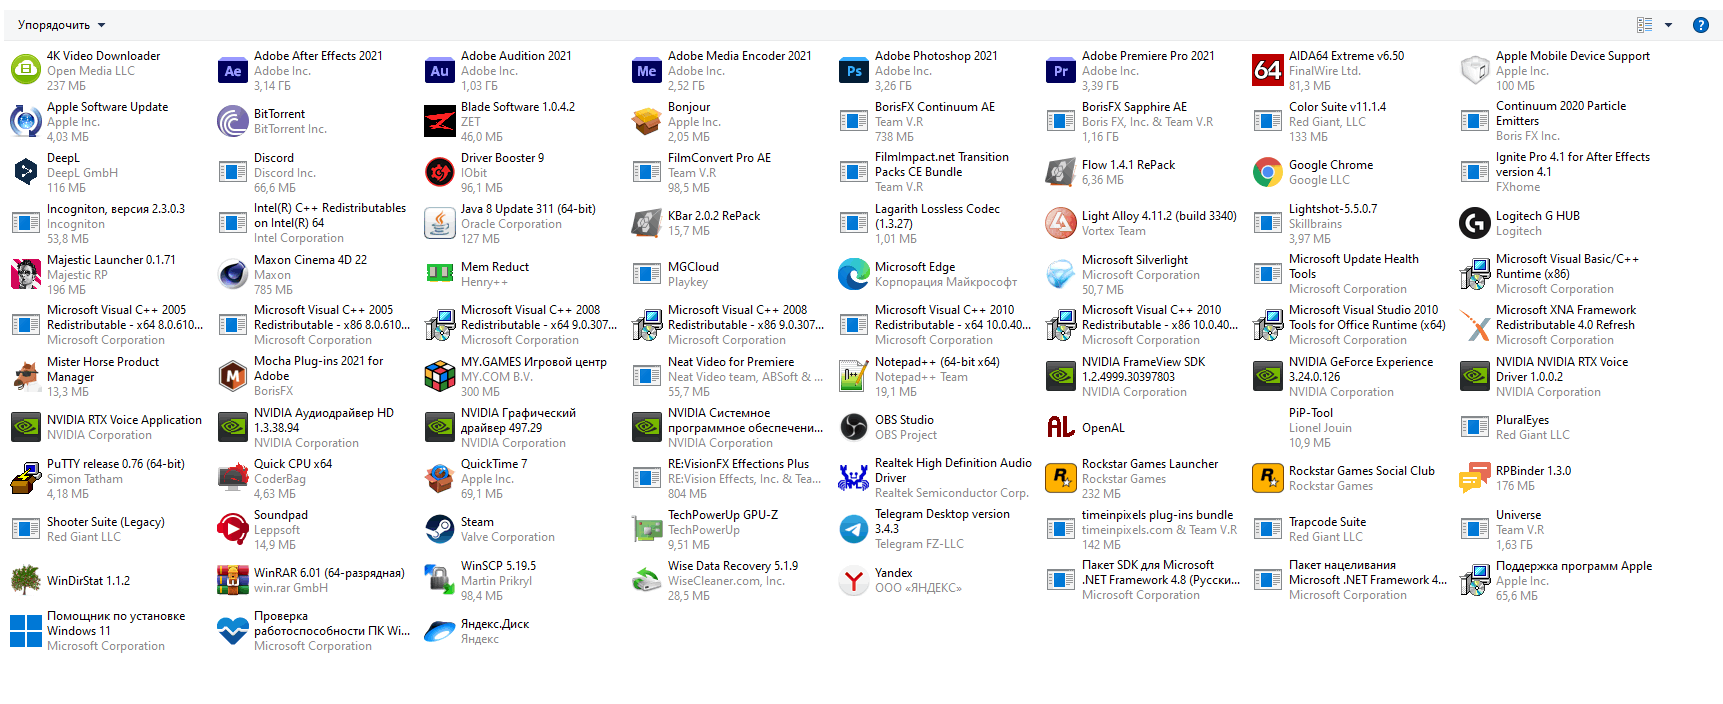Select the DeepL icon

[x=25, y=172]
